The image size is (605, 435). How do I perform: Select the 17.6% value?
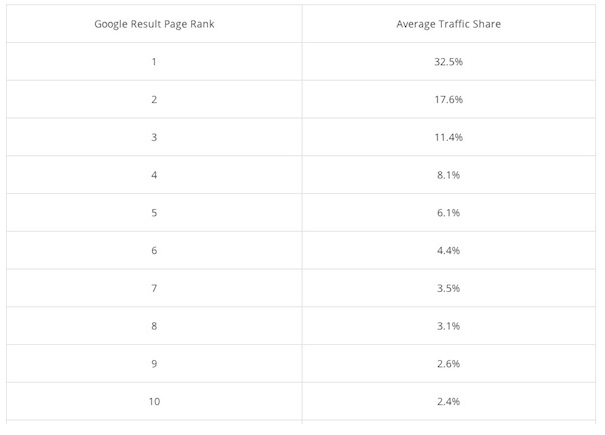(448, 100)
